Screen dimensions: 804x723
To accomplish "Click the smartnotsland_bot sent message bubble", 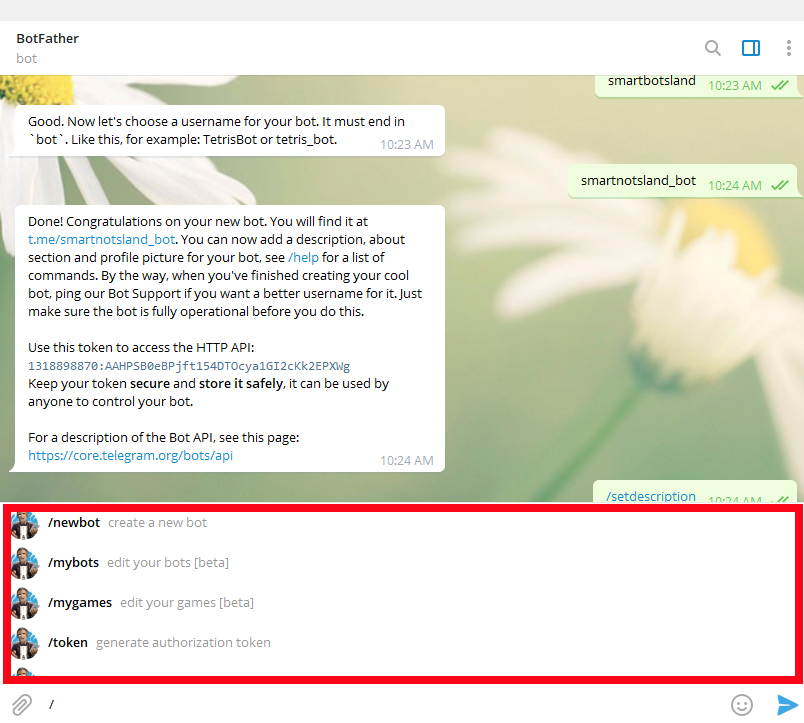I will [x=639, y=181].
